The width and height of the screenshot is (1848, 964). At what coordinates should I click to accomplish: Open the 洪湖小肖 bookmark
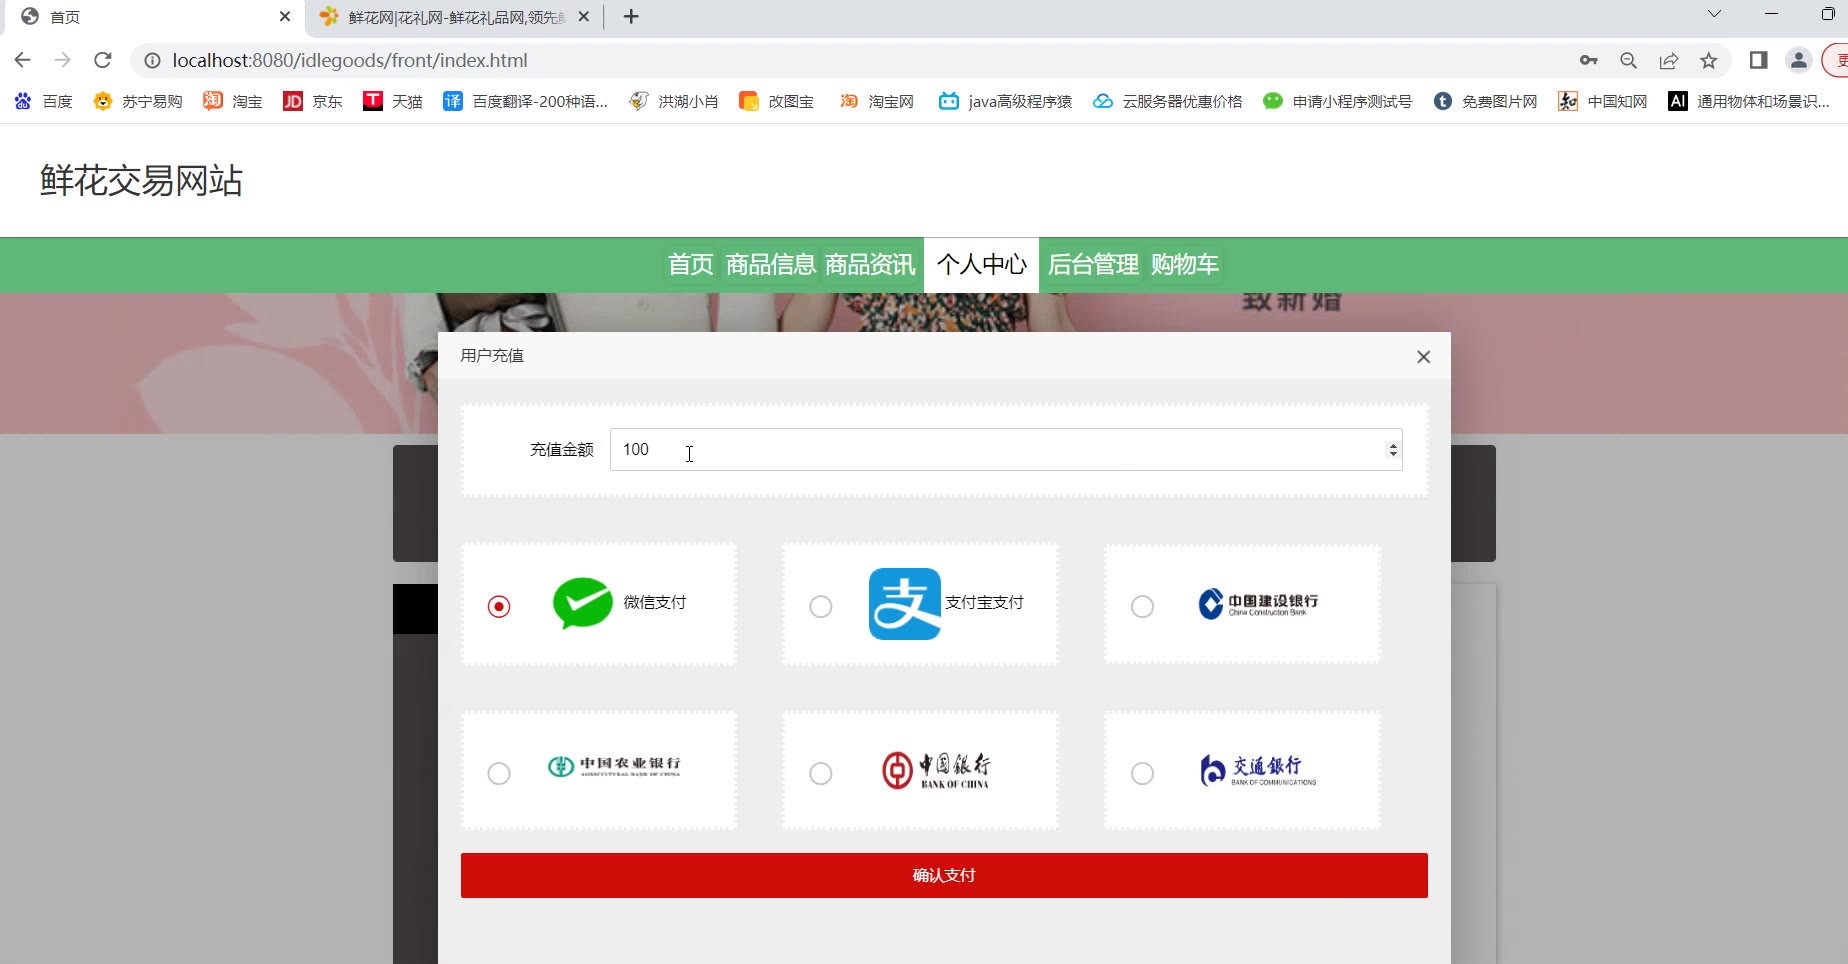click(x=674, y=101)
